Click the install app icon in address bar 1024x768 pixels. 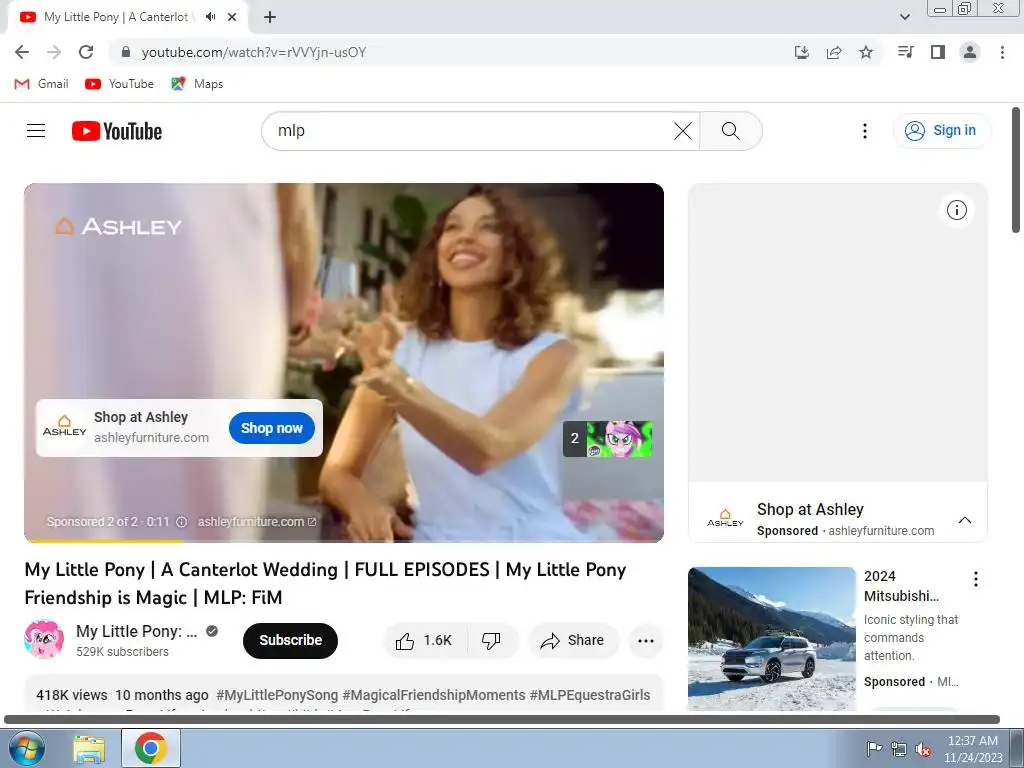pyautogui.click(x=801, y=52)
